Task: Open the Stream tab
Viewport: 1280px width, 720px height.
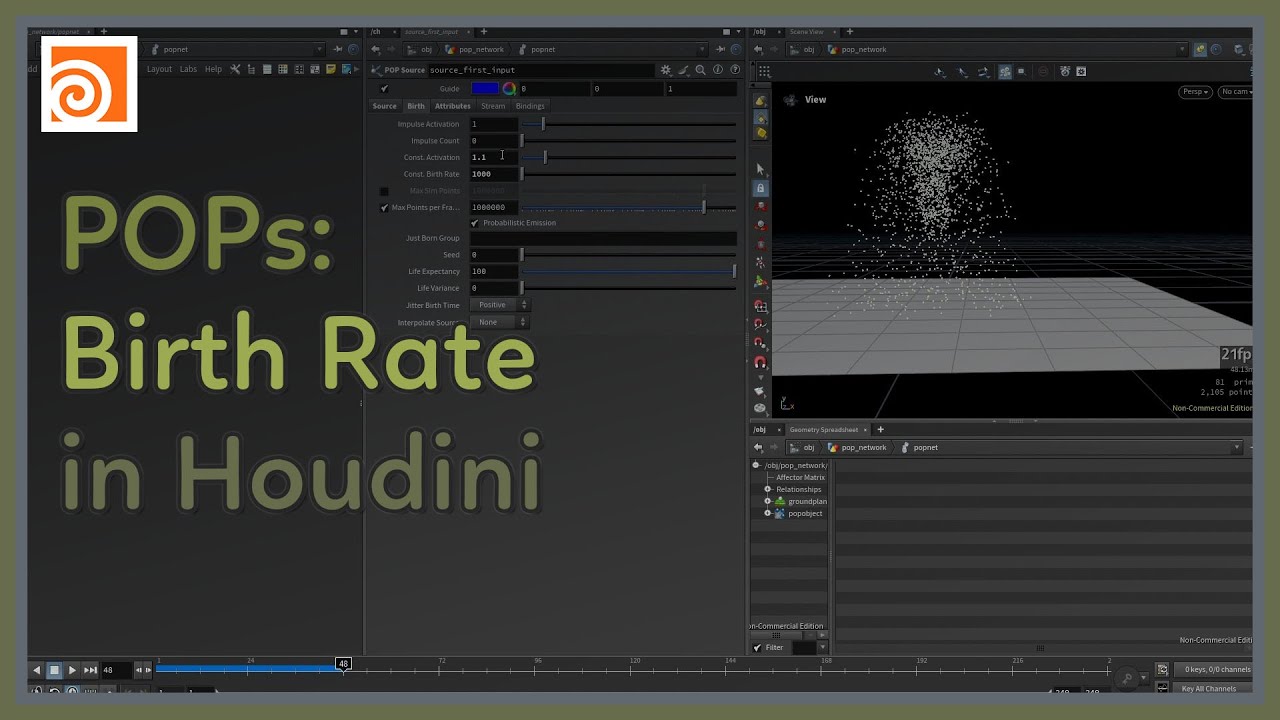Action: pyautogui.click(x=493, y=106)
